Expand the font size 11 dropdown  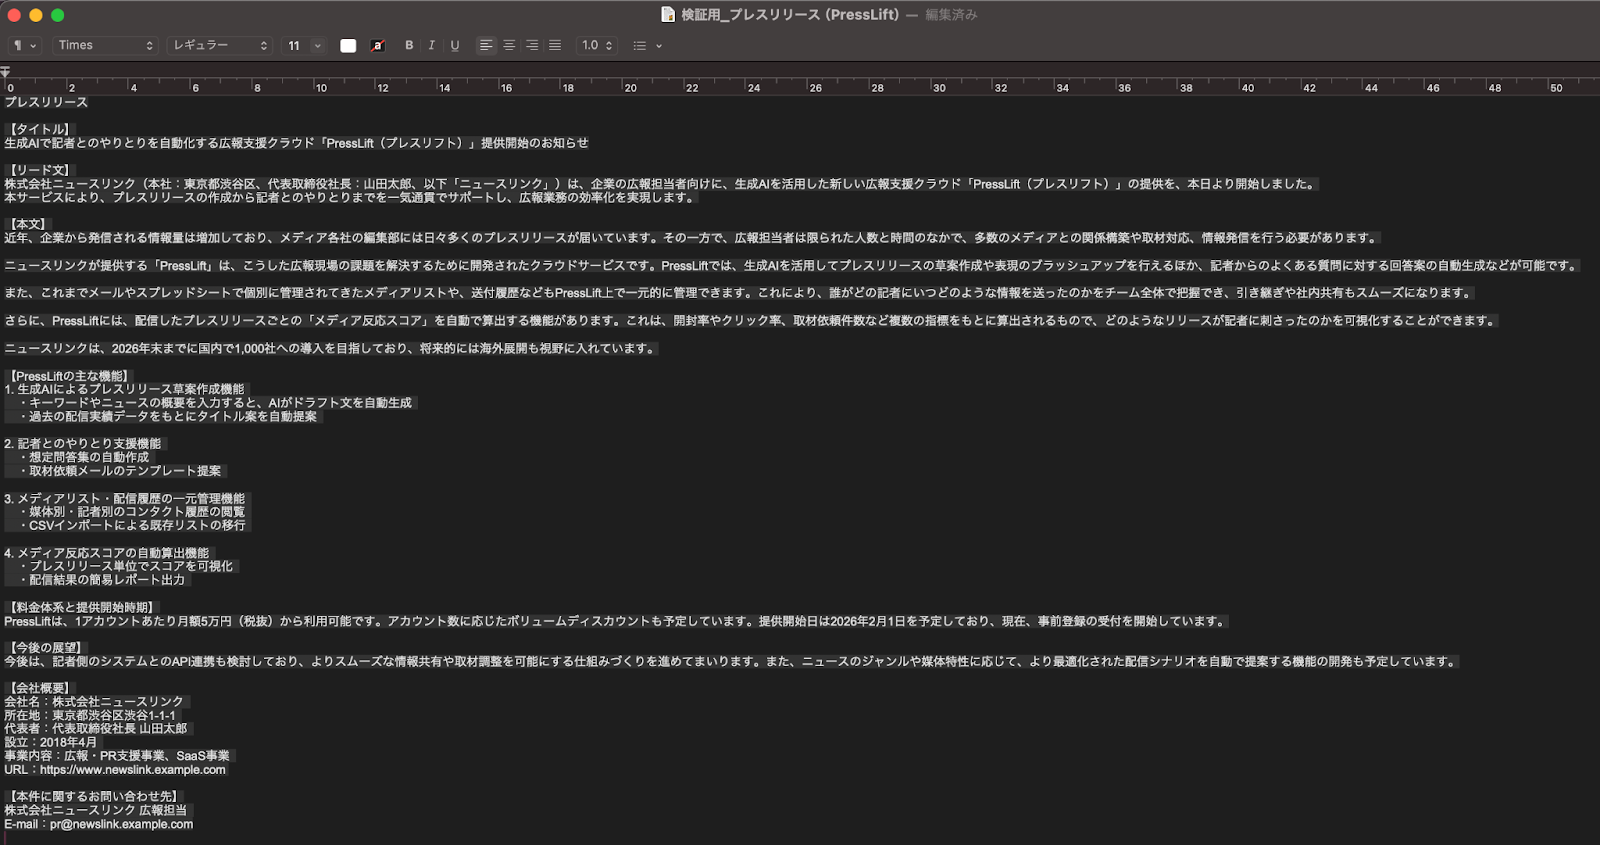coord(304,45)
